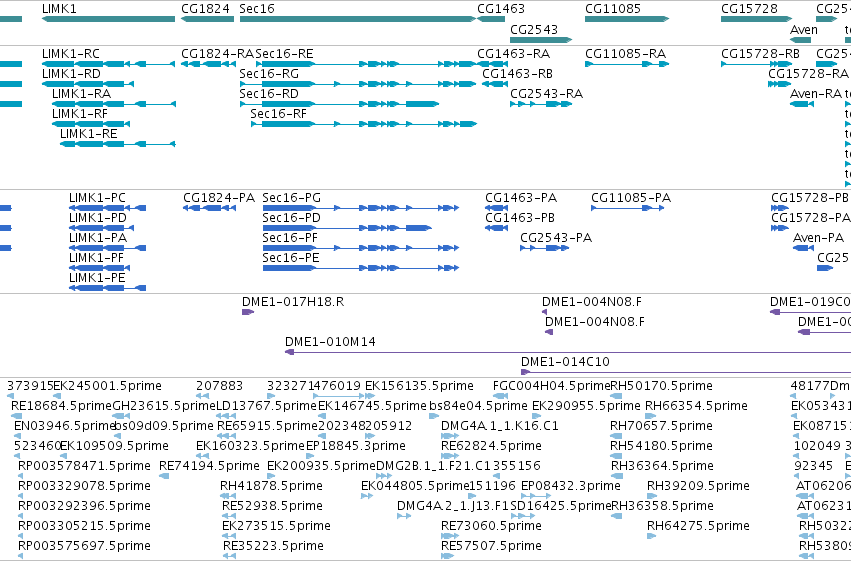Select EST EK273515.5prime
Viewport: 851px width, 561px height.
coord(276,526)
